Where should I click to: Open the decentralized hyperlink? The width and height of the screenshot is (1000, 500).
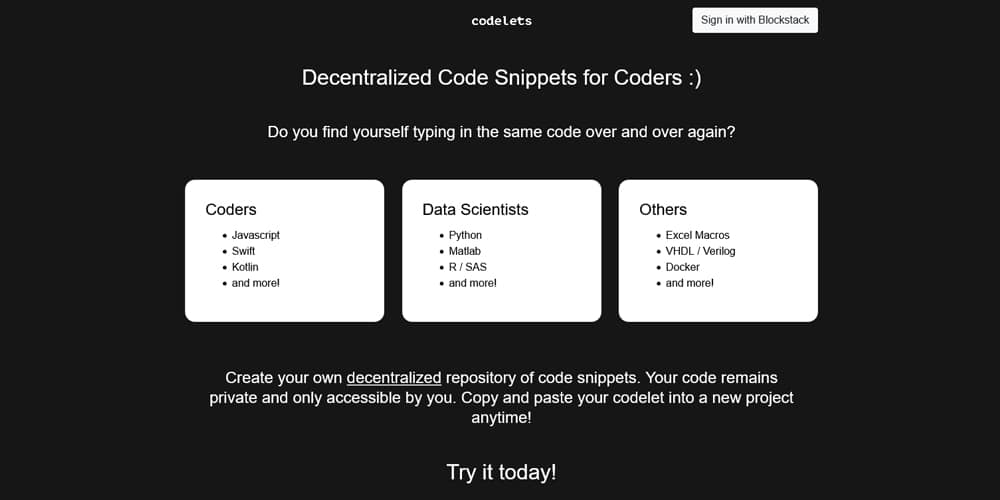click(x=394, y=378)
